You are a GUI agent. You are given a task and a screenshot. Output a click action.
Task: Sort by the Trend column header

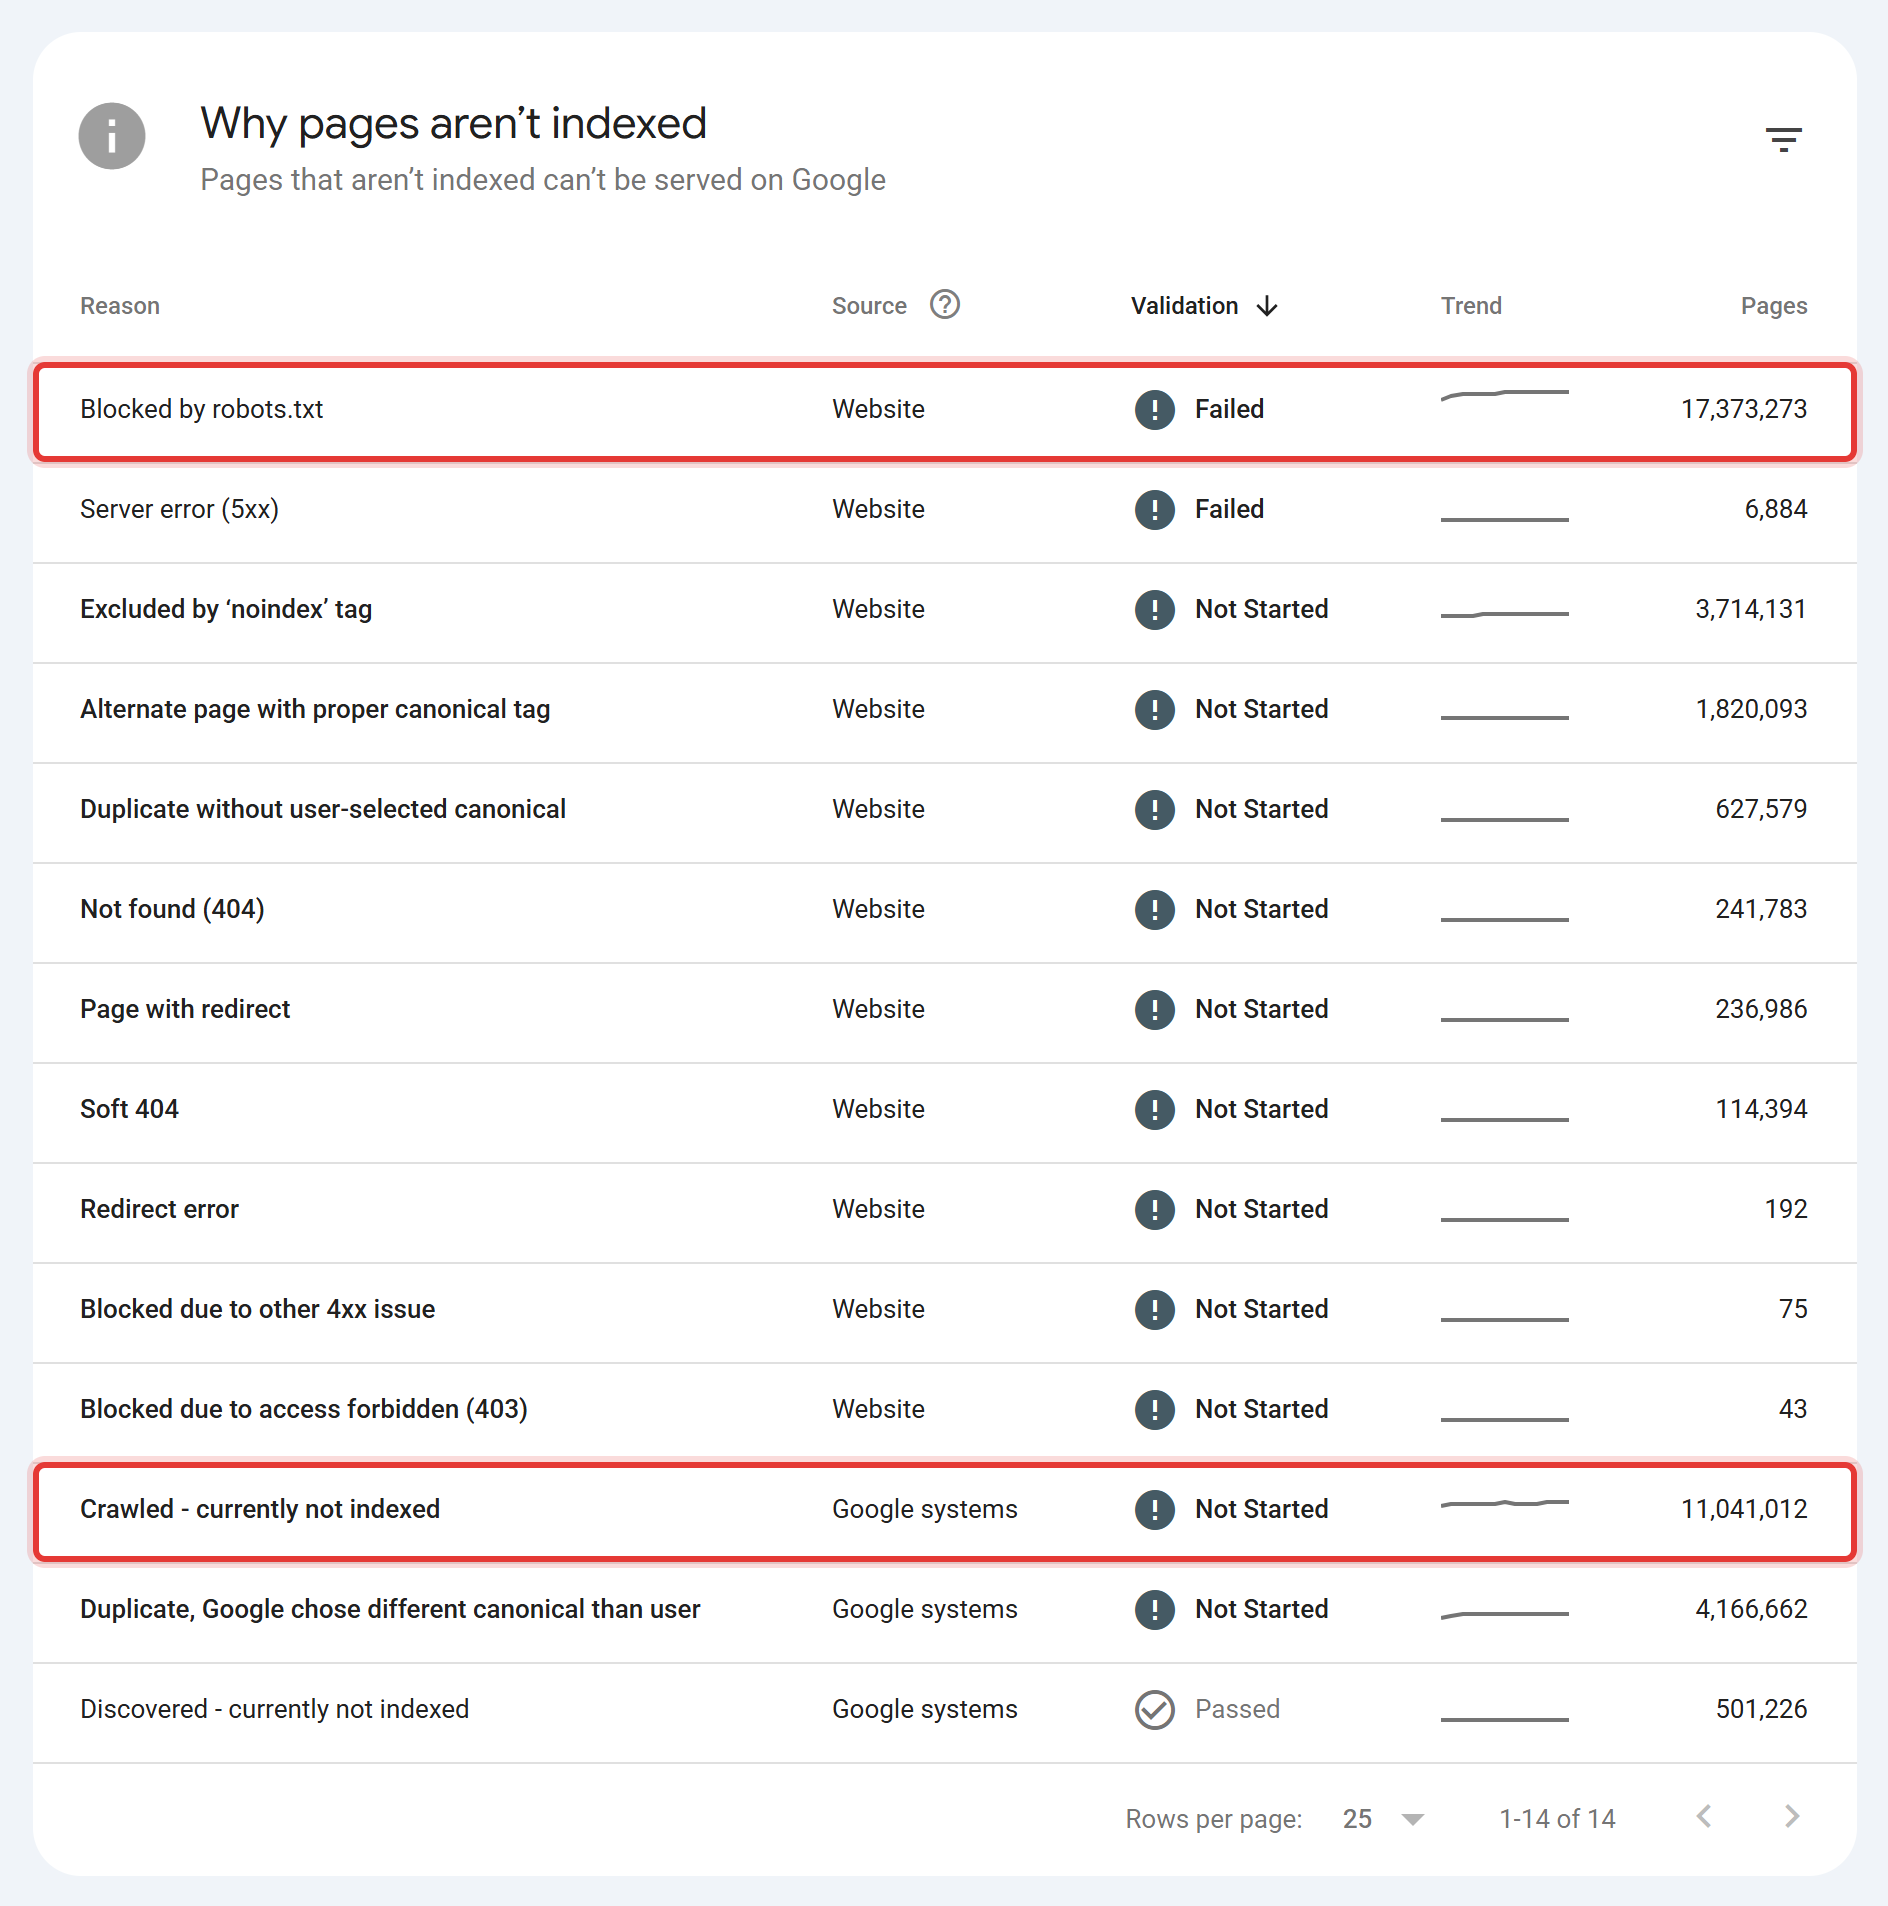coord(1471,306)
